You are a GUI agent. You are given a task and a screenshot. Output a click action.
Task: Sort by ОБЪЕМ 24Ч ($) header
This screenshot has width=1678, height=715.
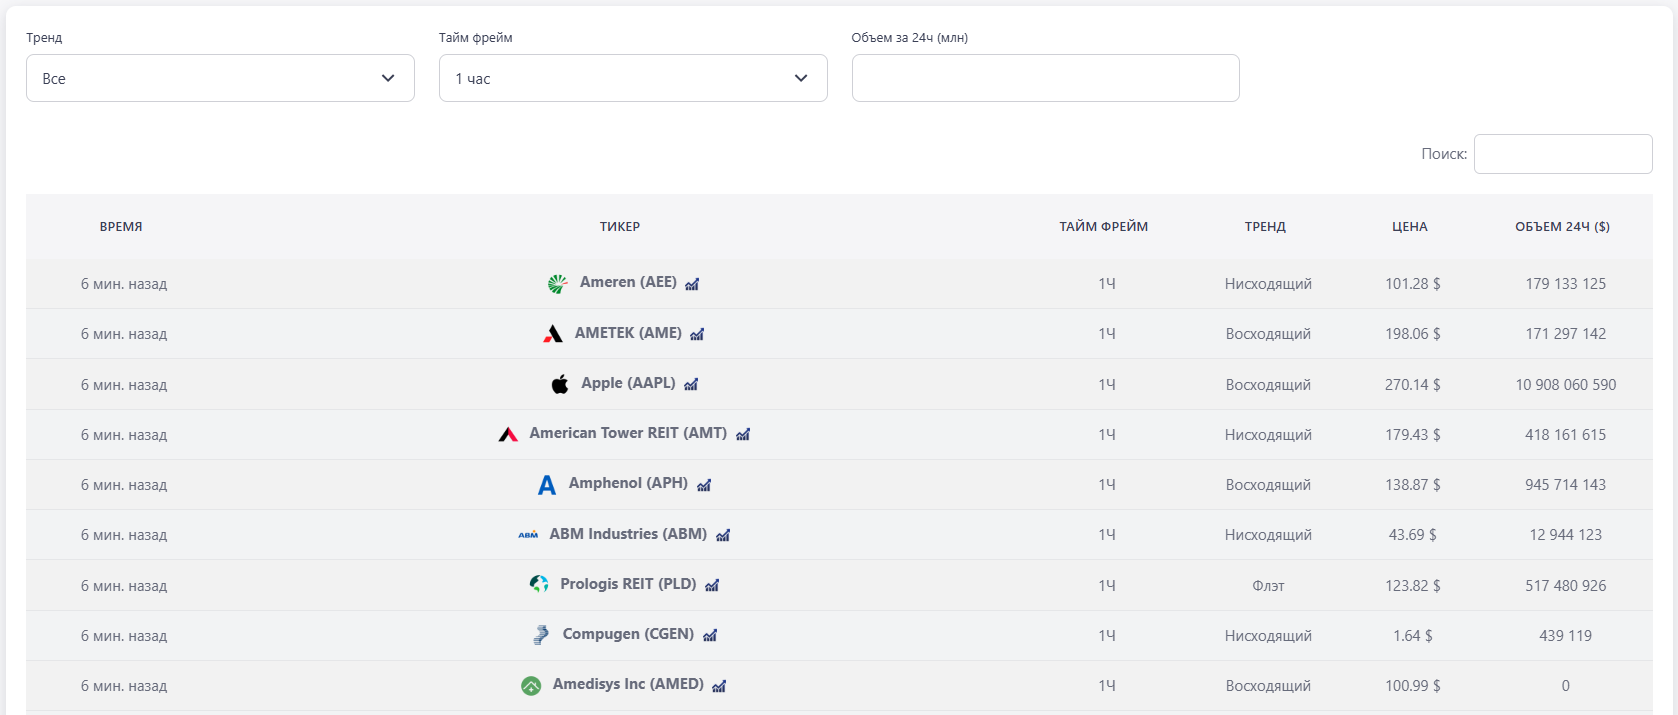[x=1562, y=227]
